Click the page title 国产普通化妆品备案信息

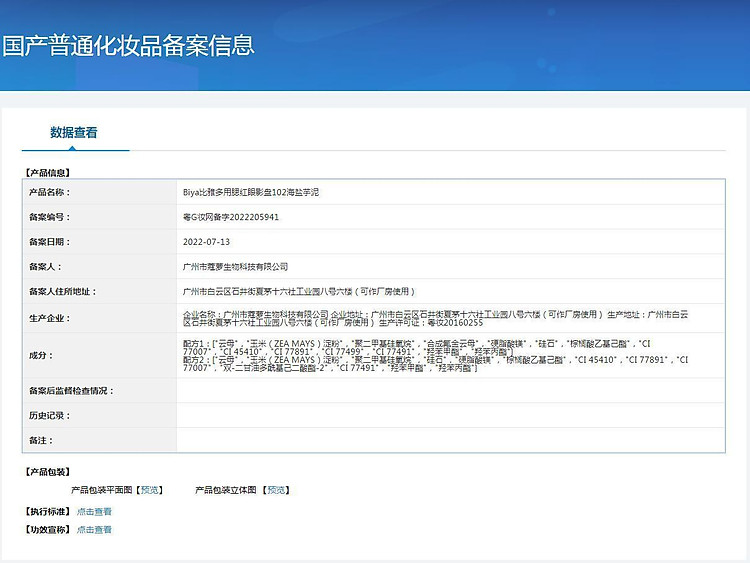[128, 45]
